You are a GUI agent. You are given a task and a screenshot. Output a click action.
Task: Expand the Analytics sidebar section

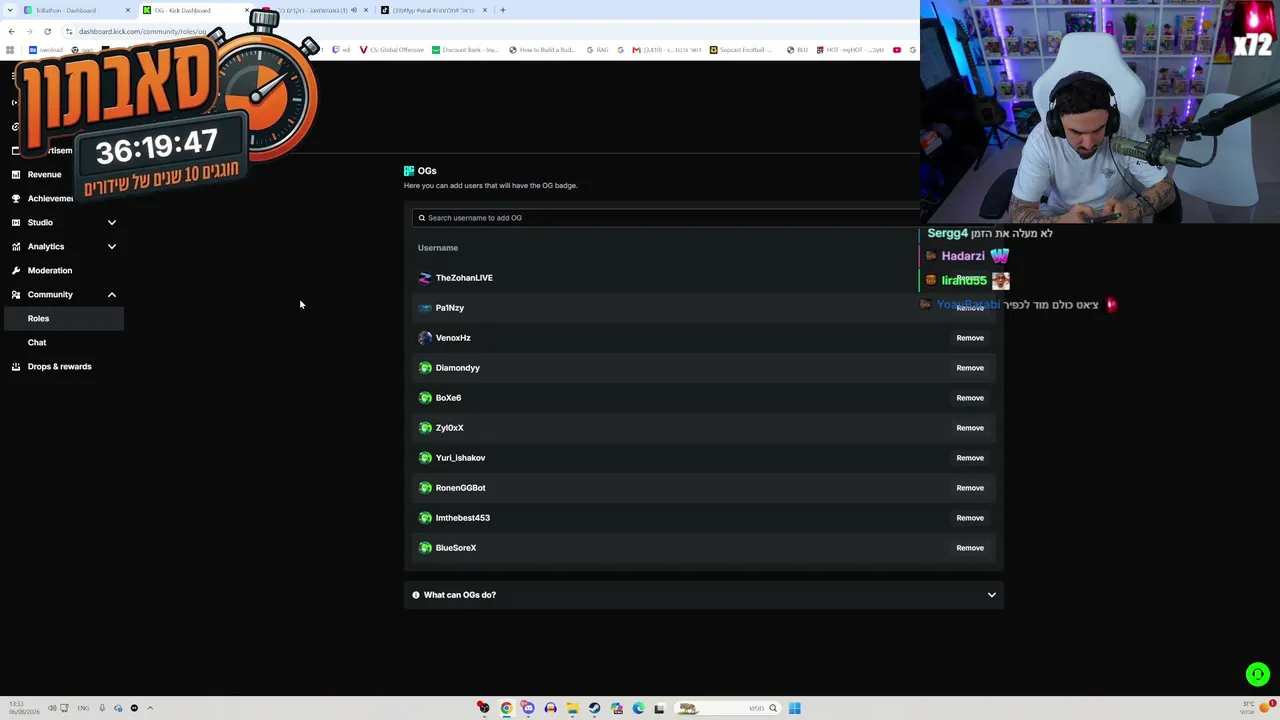112,246
